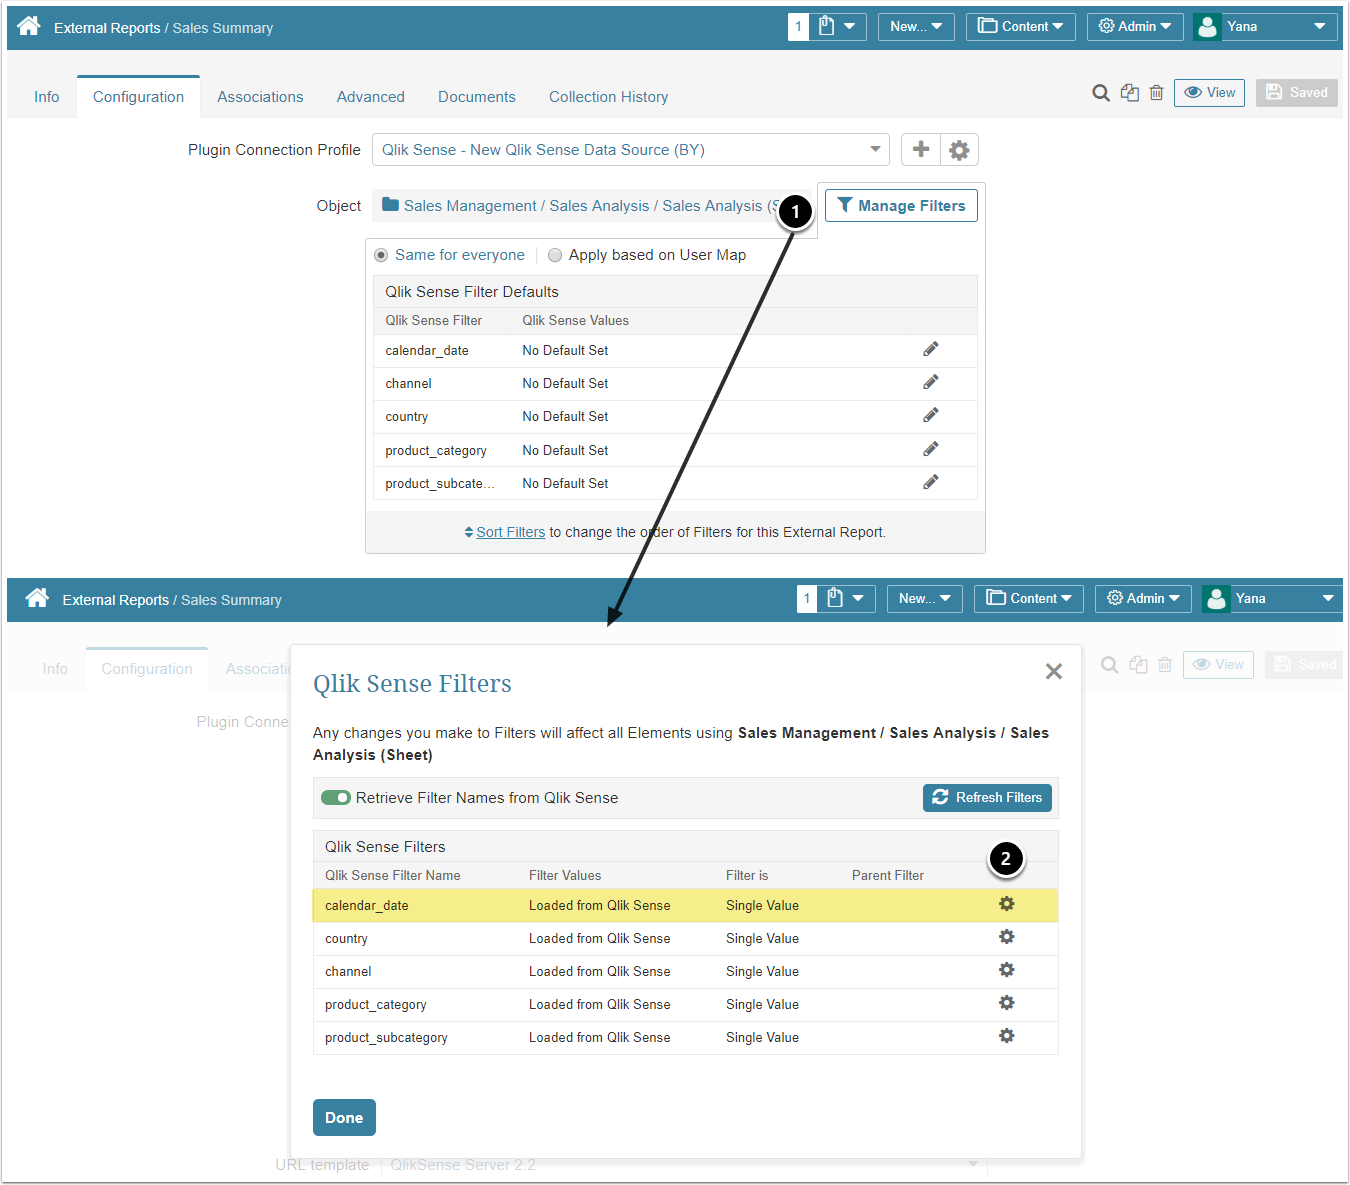1350x1185 pixels.
Task: Click the folder icon in the Object field
Action: [391, 205]
